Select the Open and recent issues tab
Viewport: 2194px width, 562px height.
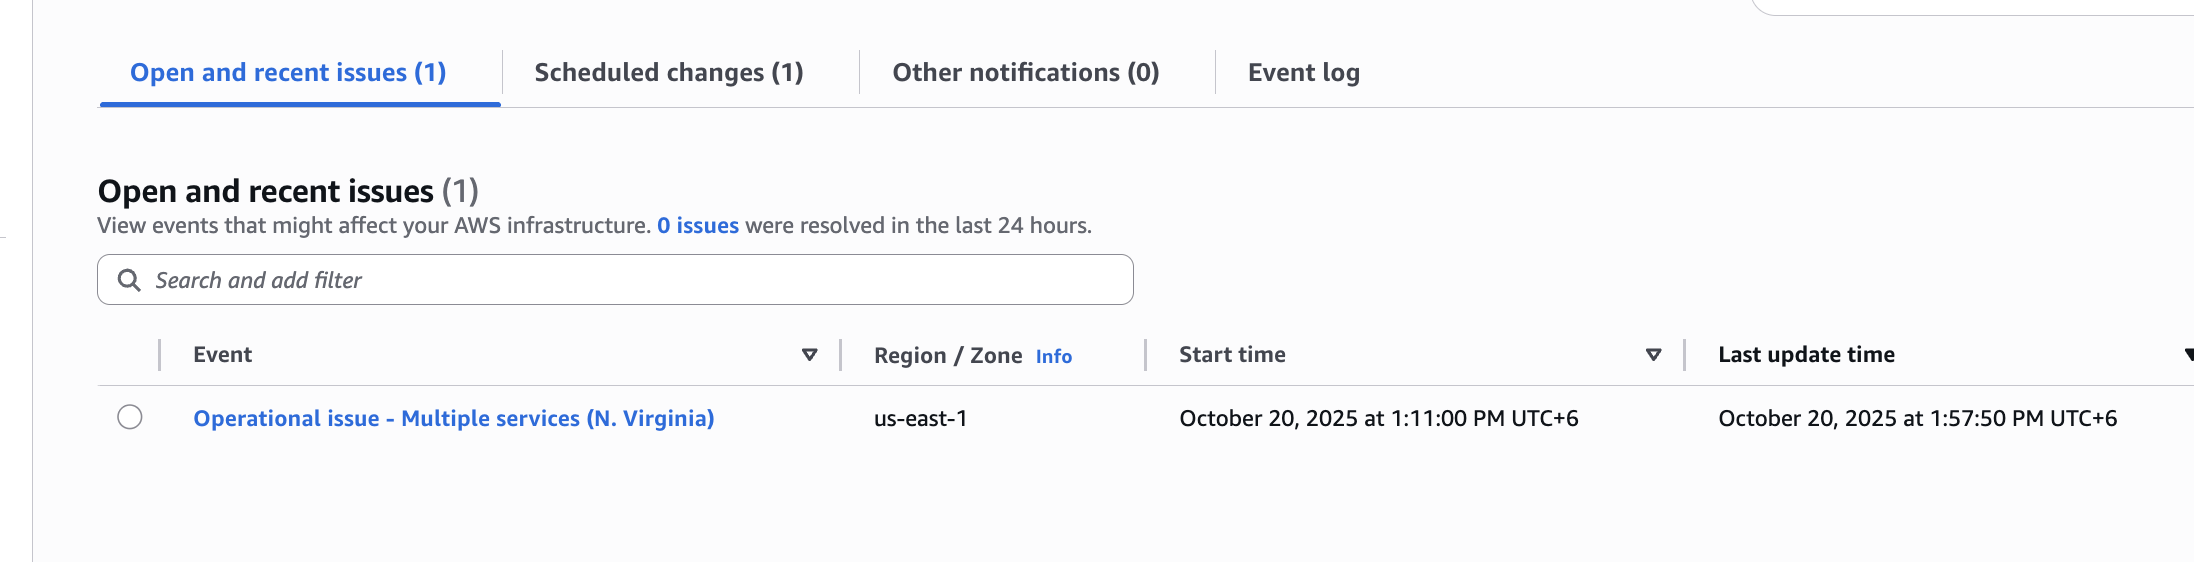288,73
